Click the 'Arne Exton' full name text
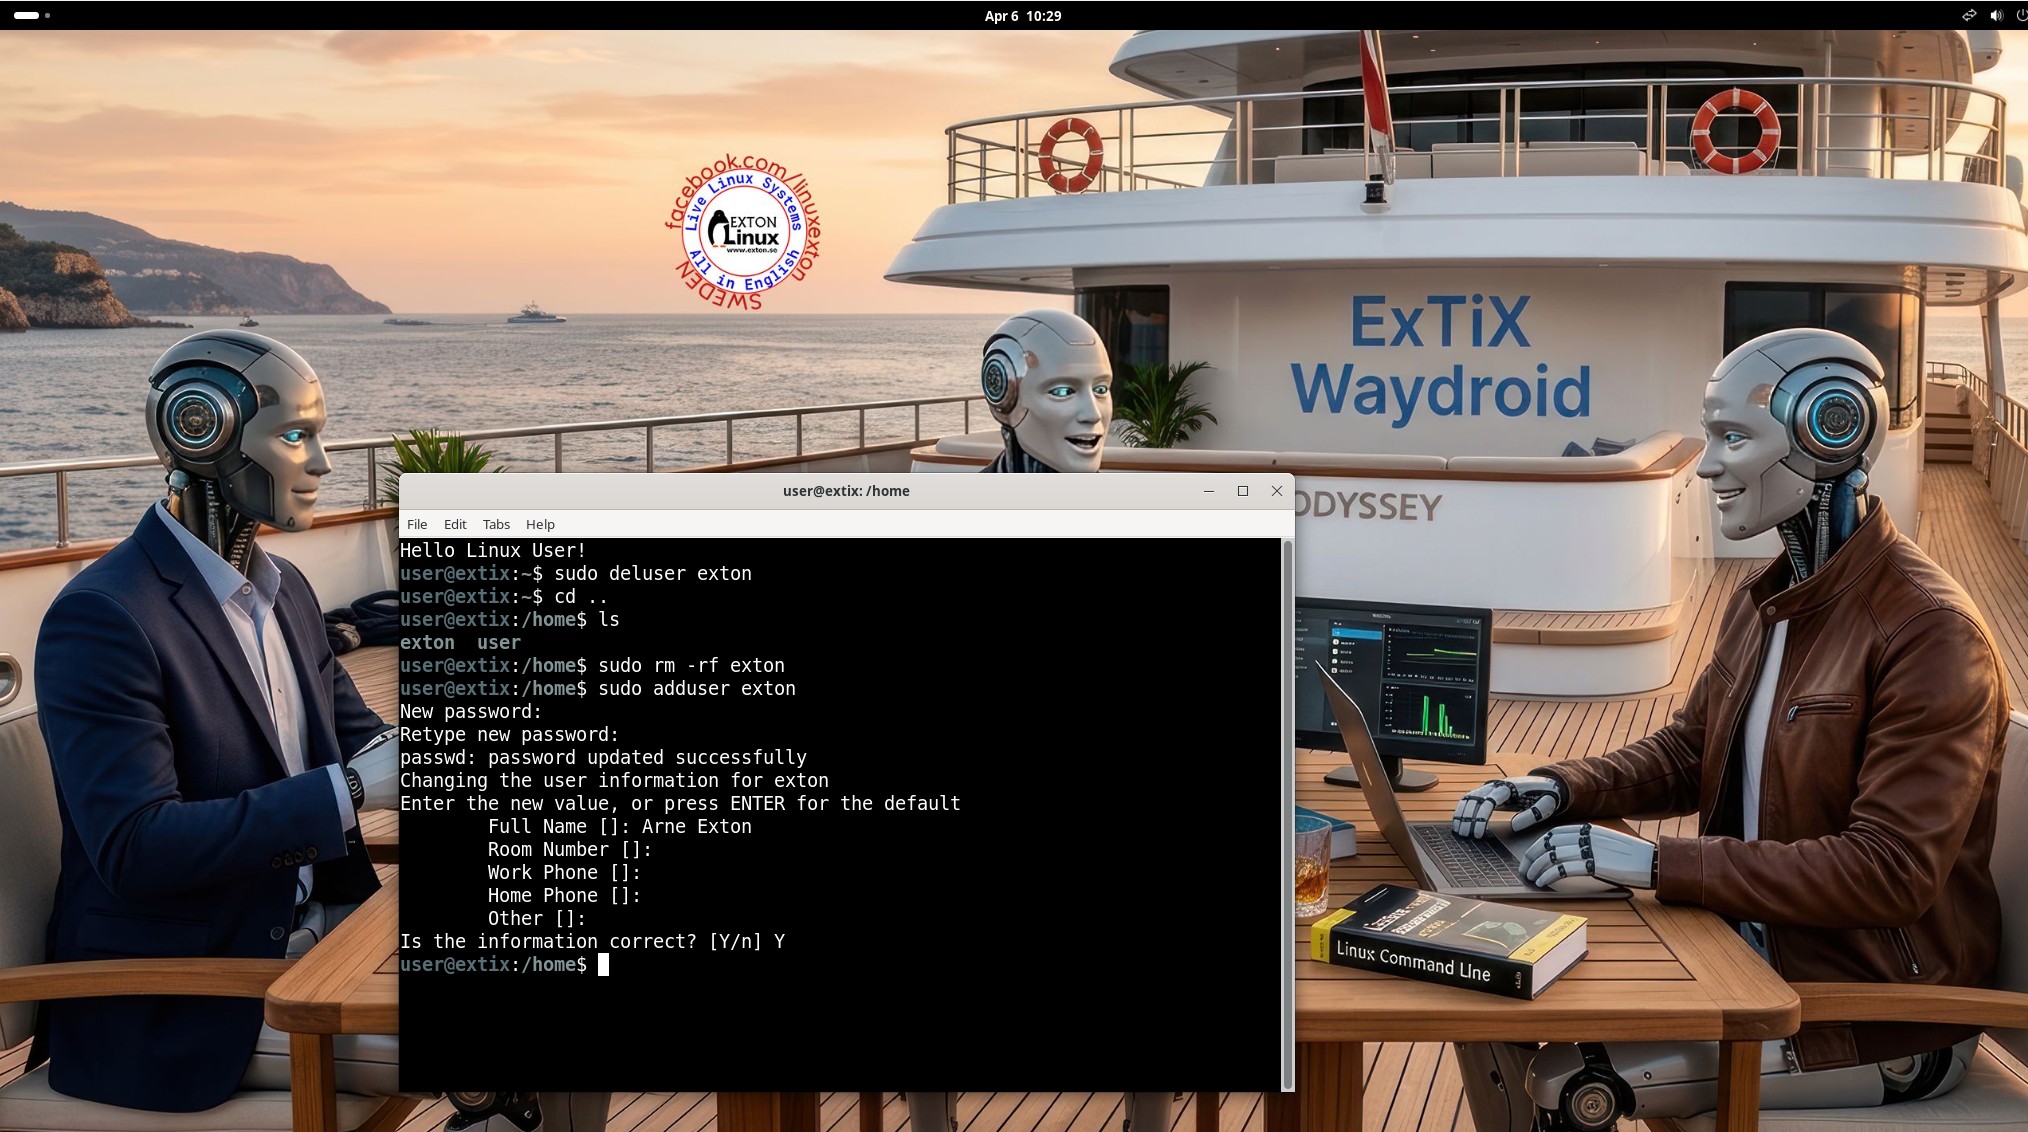The width and height of the screenshot is (2028, 1132). tap(696, 827)
